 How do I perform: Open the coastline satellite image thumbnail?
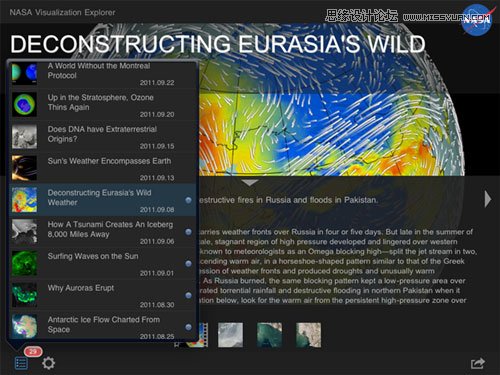point(309,335)
